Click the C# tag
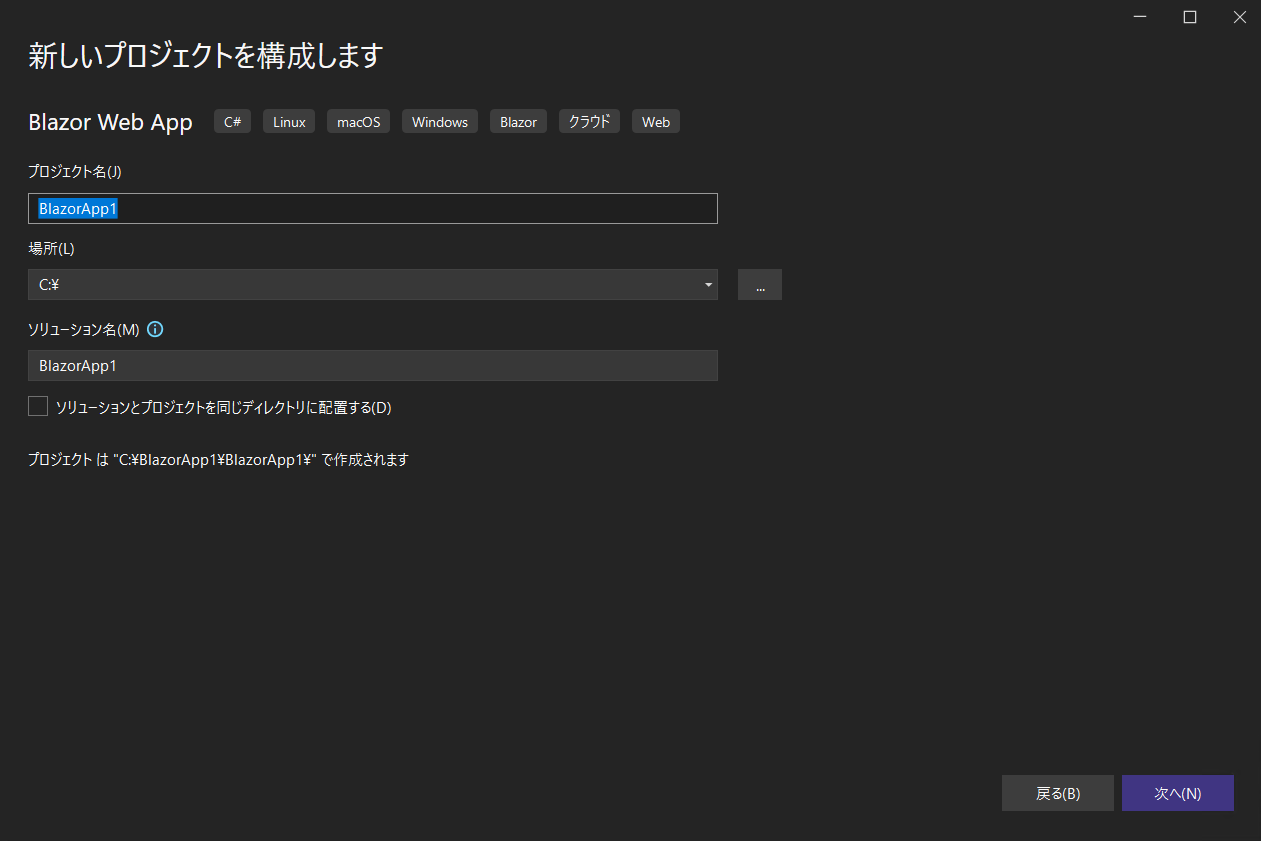 click(x=232, y=122)
